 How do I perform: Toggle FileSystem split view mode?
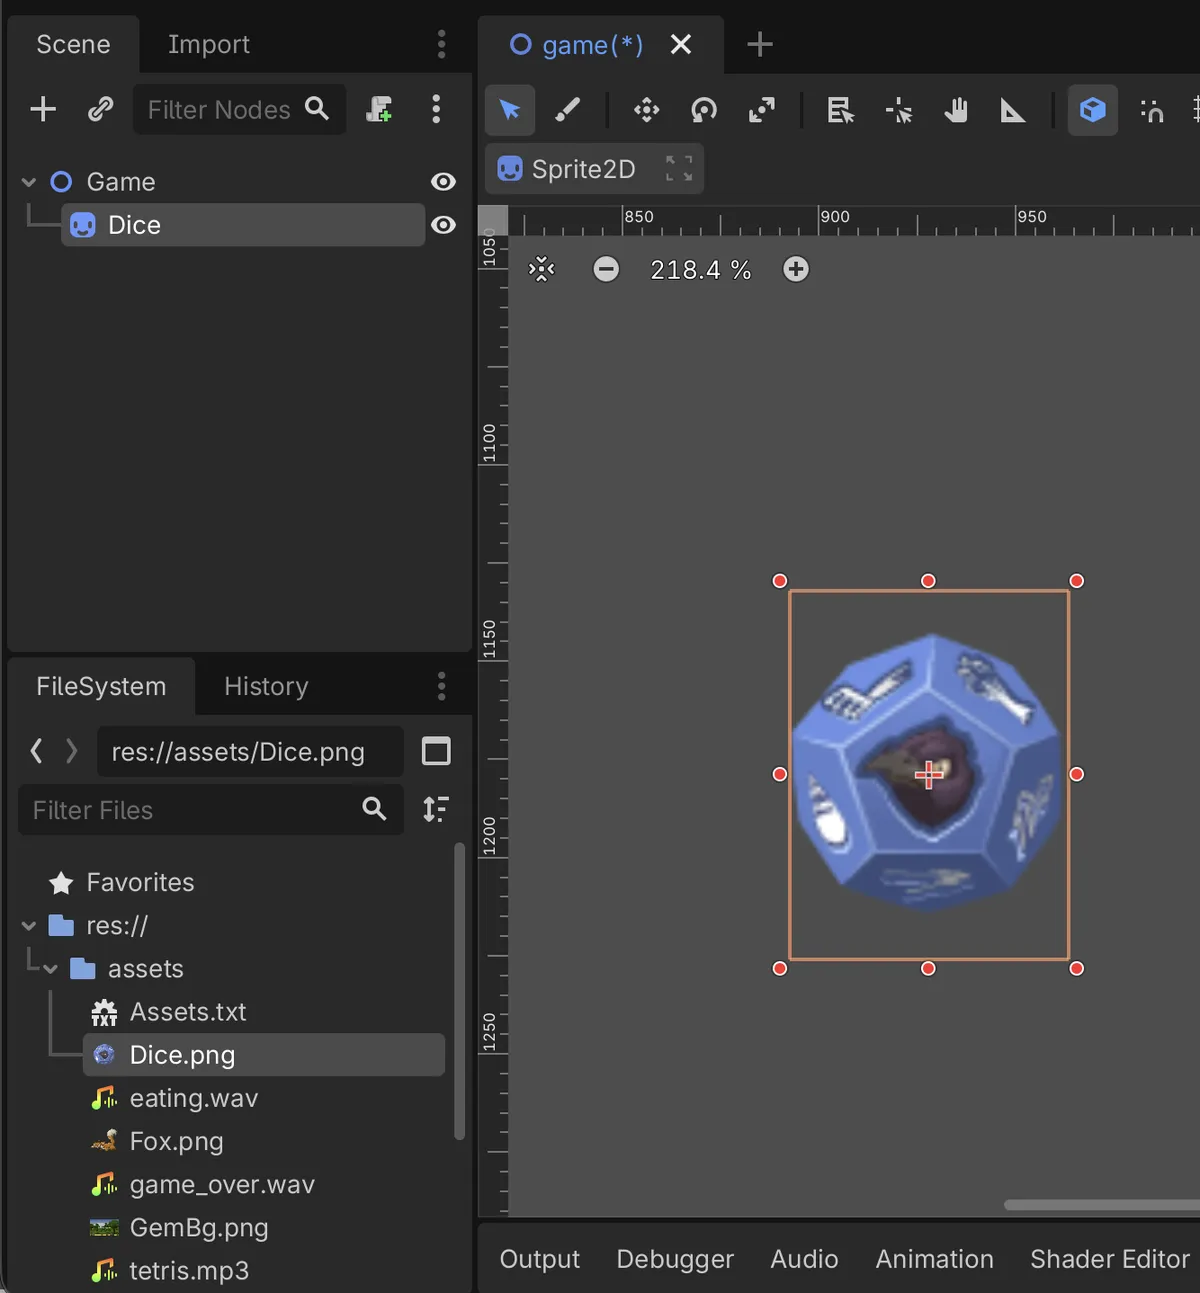click(436, 751)
